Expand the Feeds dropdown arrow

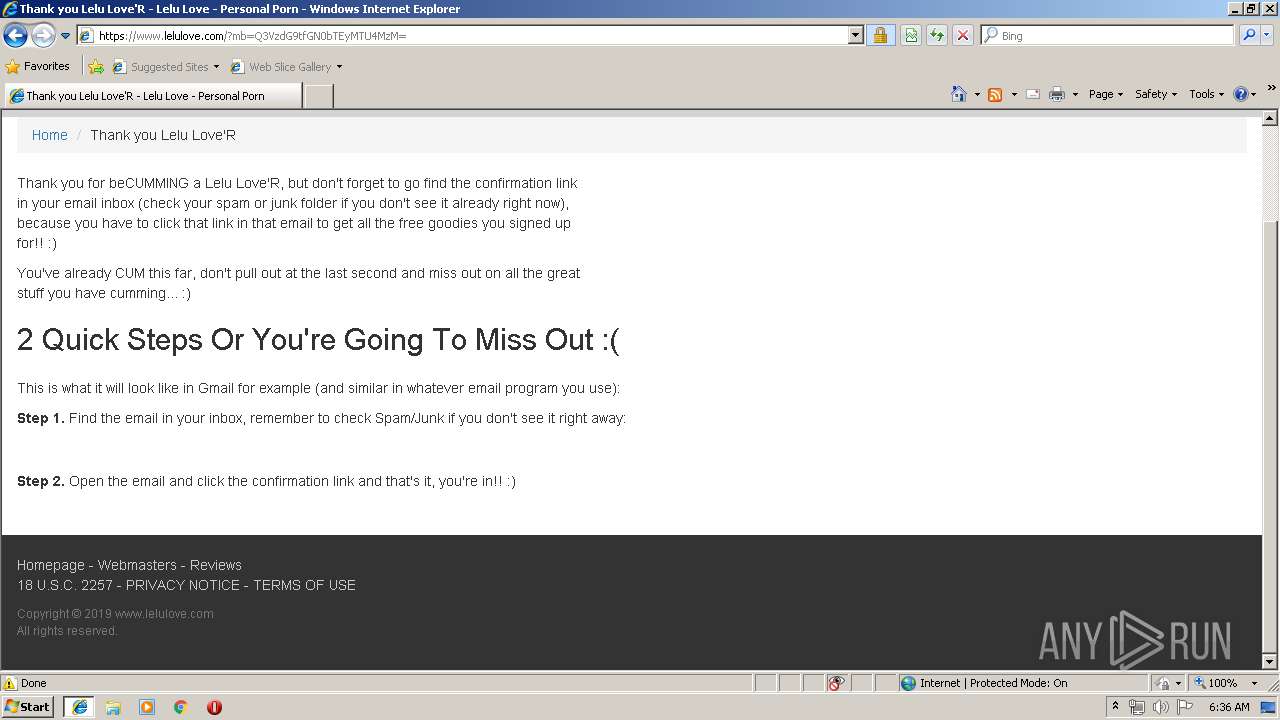pyautogui.click(x=1014, y=94)
